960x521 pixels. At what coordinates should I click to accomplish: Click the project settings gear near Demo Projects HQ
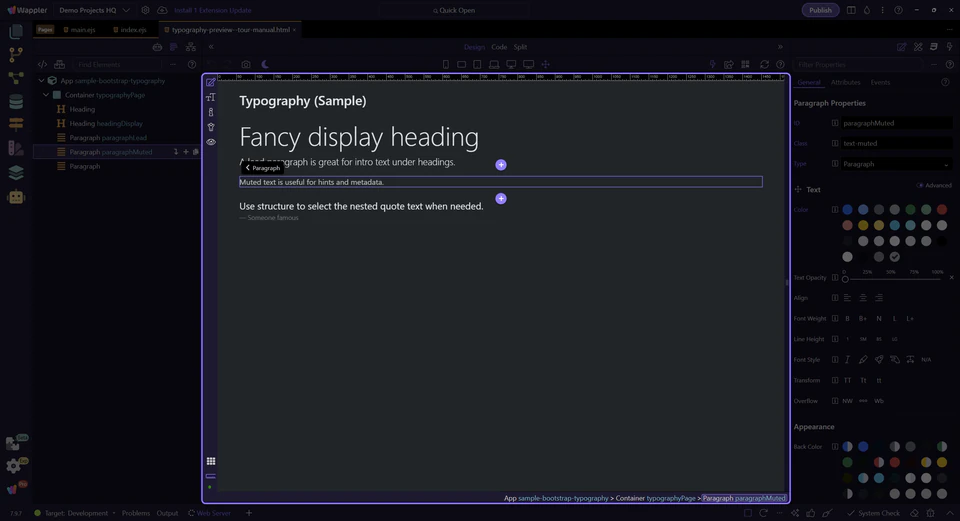coord(145,10)
